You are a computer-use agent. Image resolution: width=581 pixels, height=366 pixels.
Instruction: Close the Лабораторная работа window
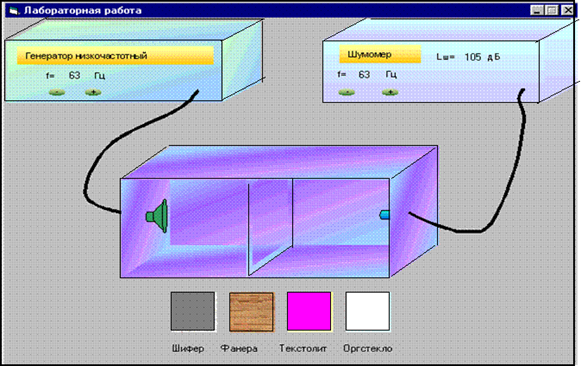point(567,10)
